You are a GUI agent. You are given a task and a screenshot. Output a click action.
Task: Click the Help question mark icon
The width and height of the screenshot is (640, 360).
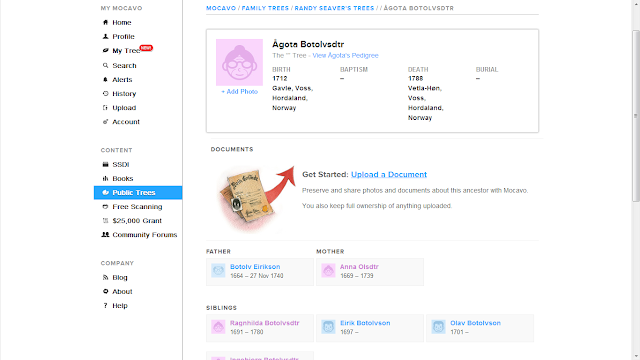click(105, 305)
